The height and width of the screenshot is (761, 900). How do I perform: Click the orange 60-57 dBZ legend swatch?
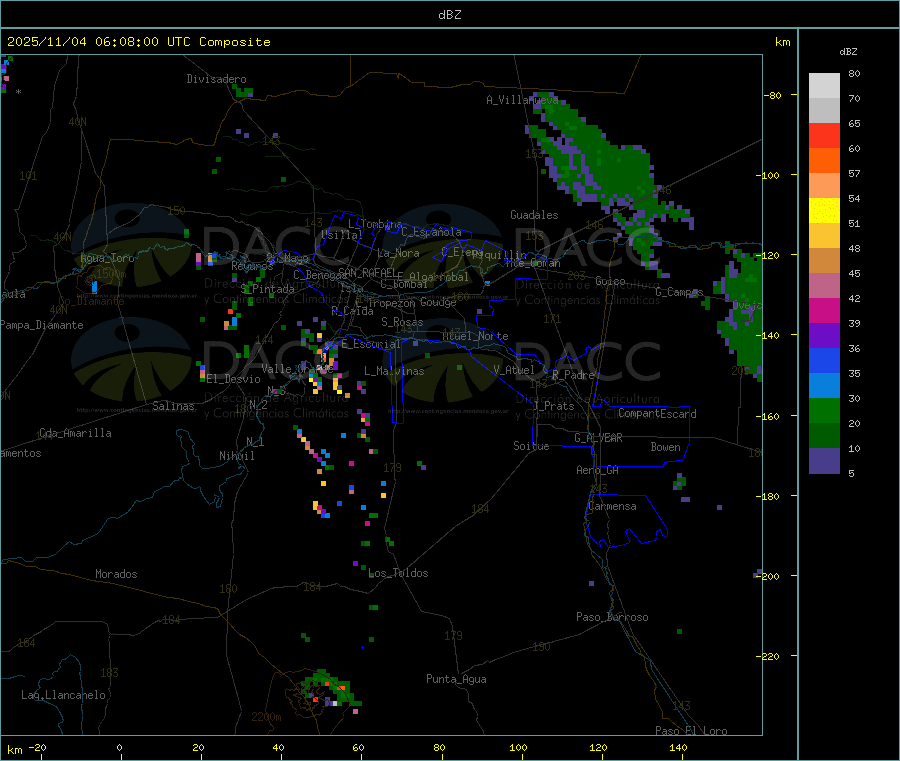[x=824, y=161]
